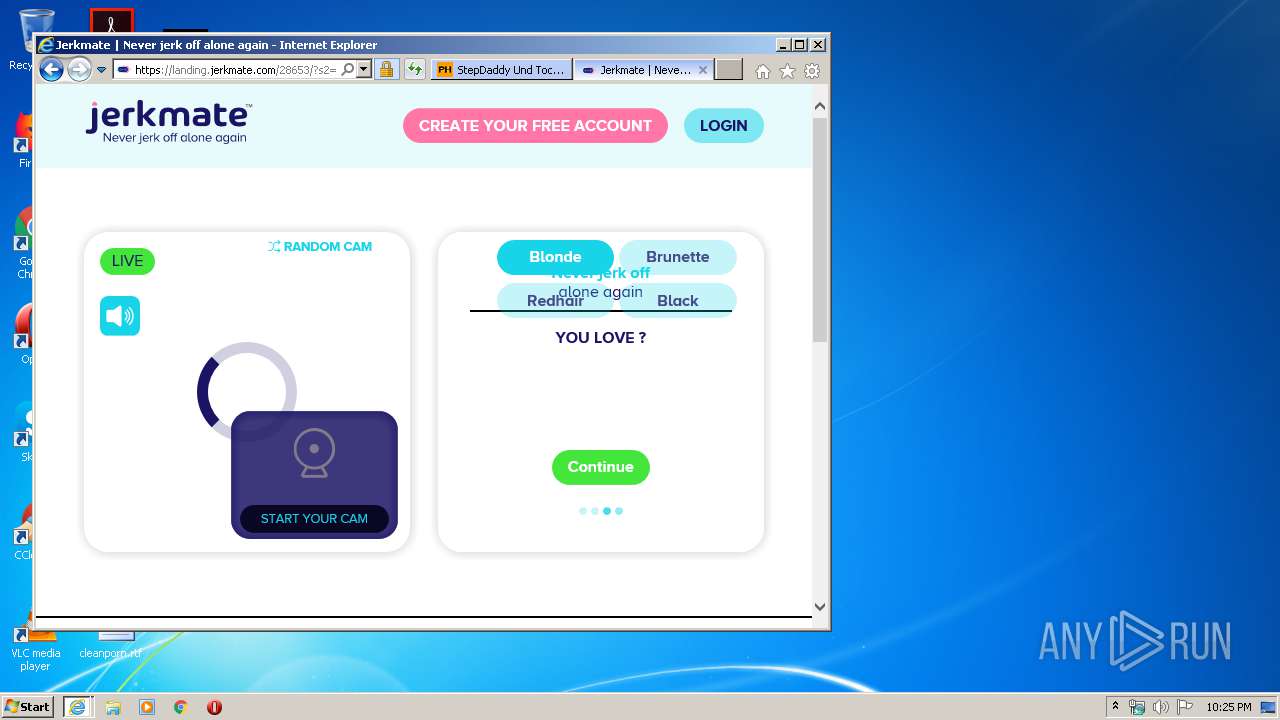Select the Brunette option

pyautogui.click(x=678, y=257)
